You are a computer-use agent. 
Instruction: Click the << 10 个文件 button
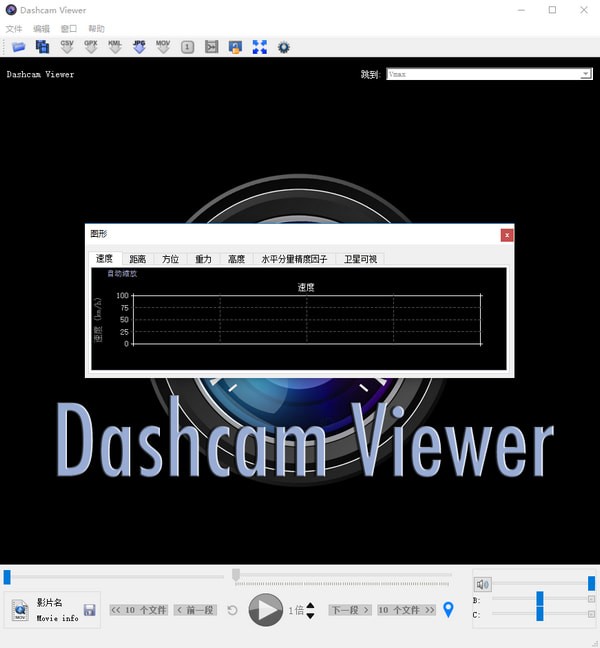[138, 610]
